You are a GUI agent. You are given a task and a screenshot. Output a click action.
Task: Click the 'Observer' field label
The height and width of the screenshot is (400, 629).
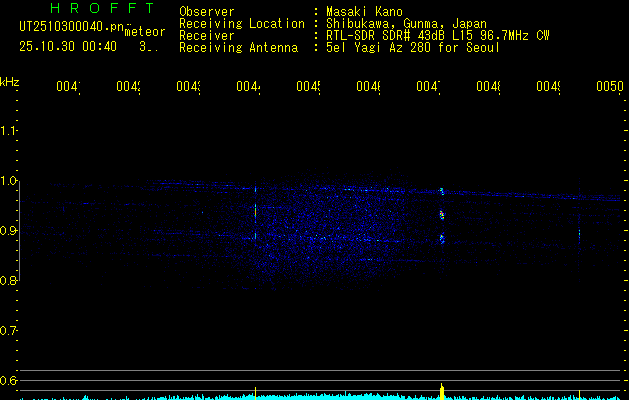[x=207, y=12]
